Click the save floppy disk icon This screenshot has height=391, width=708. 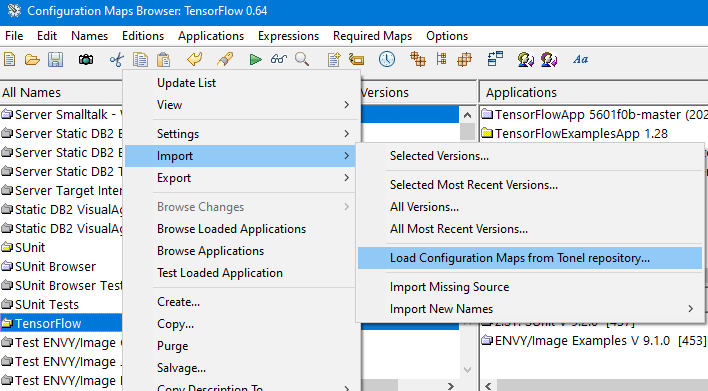tap(56, 60)
